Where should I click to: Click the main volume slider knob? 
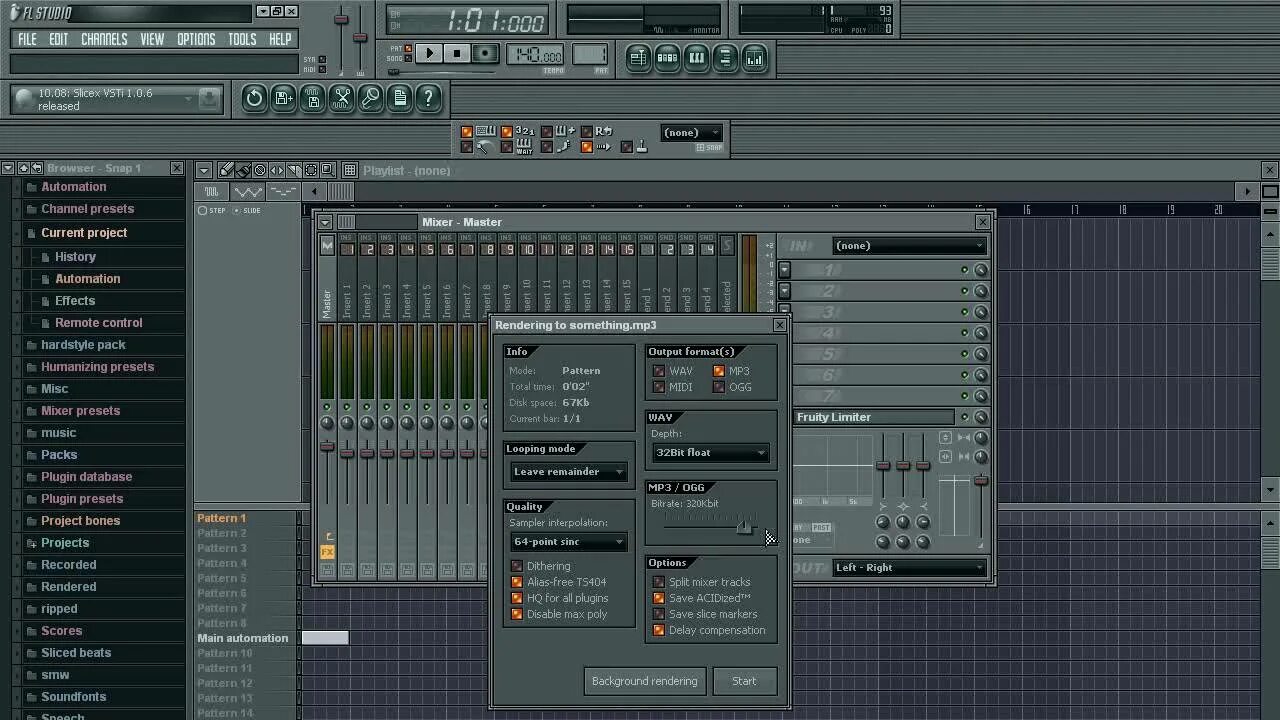pyautogui.click(x=341, y=19)
